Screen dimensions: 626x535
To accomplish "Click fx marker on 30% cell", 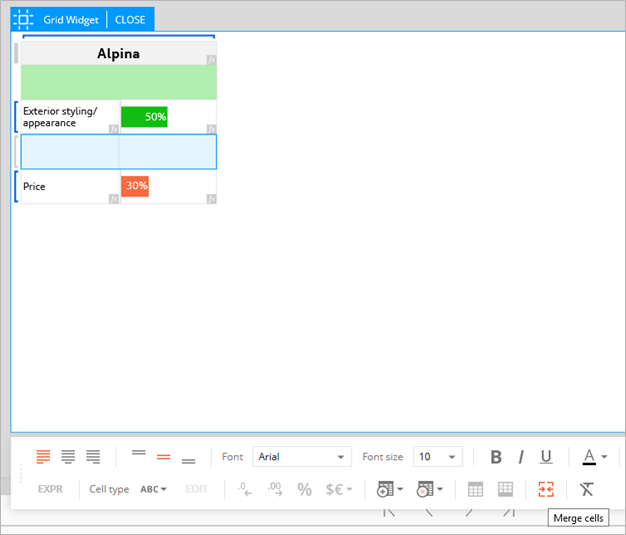I will [x=212, y=199].
